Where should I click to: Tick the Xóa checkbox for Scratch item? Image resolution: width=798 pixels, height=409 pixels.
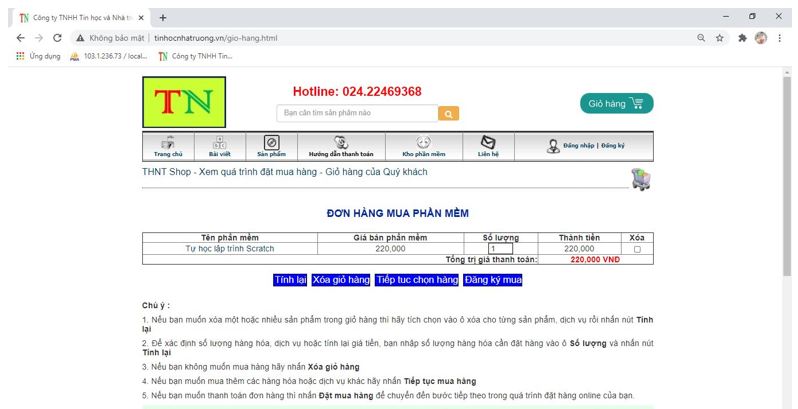pyautogui.click(x=637, y=249)
